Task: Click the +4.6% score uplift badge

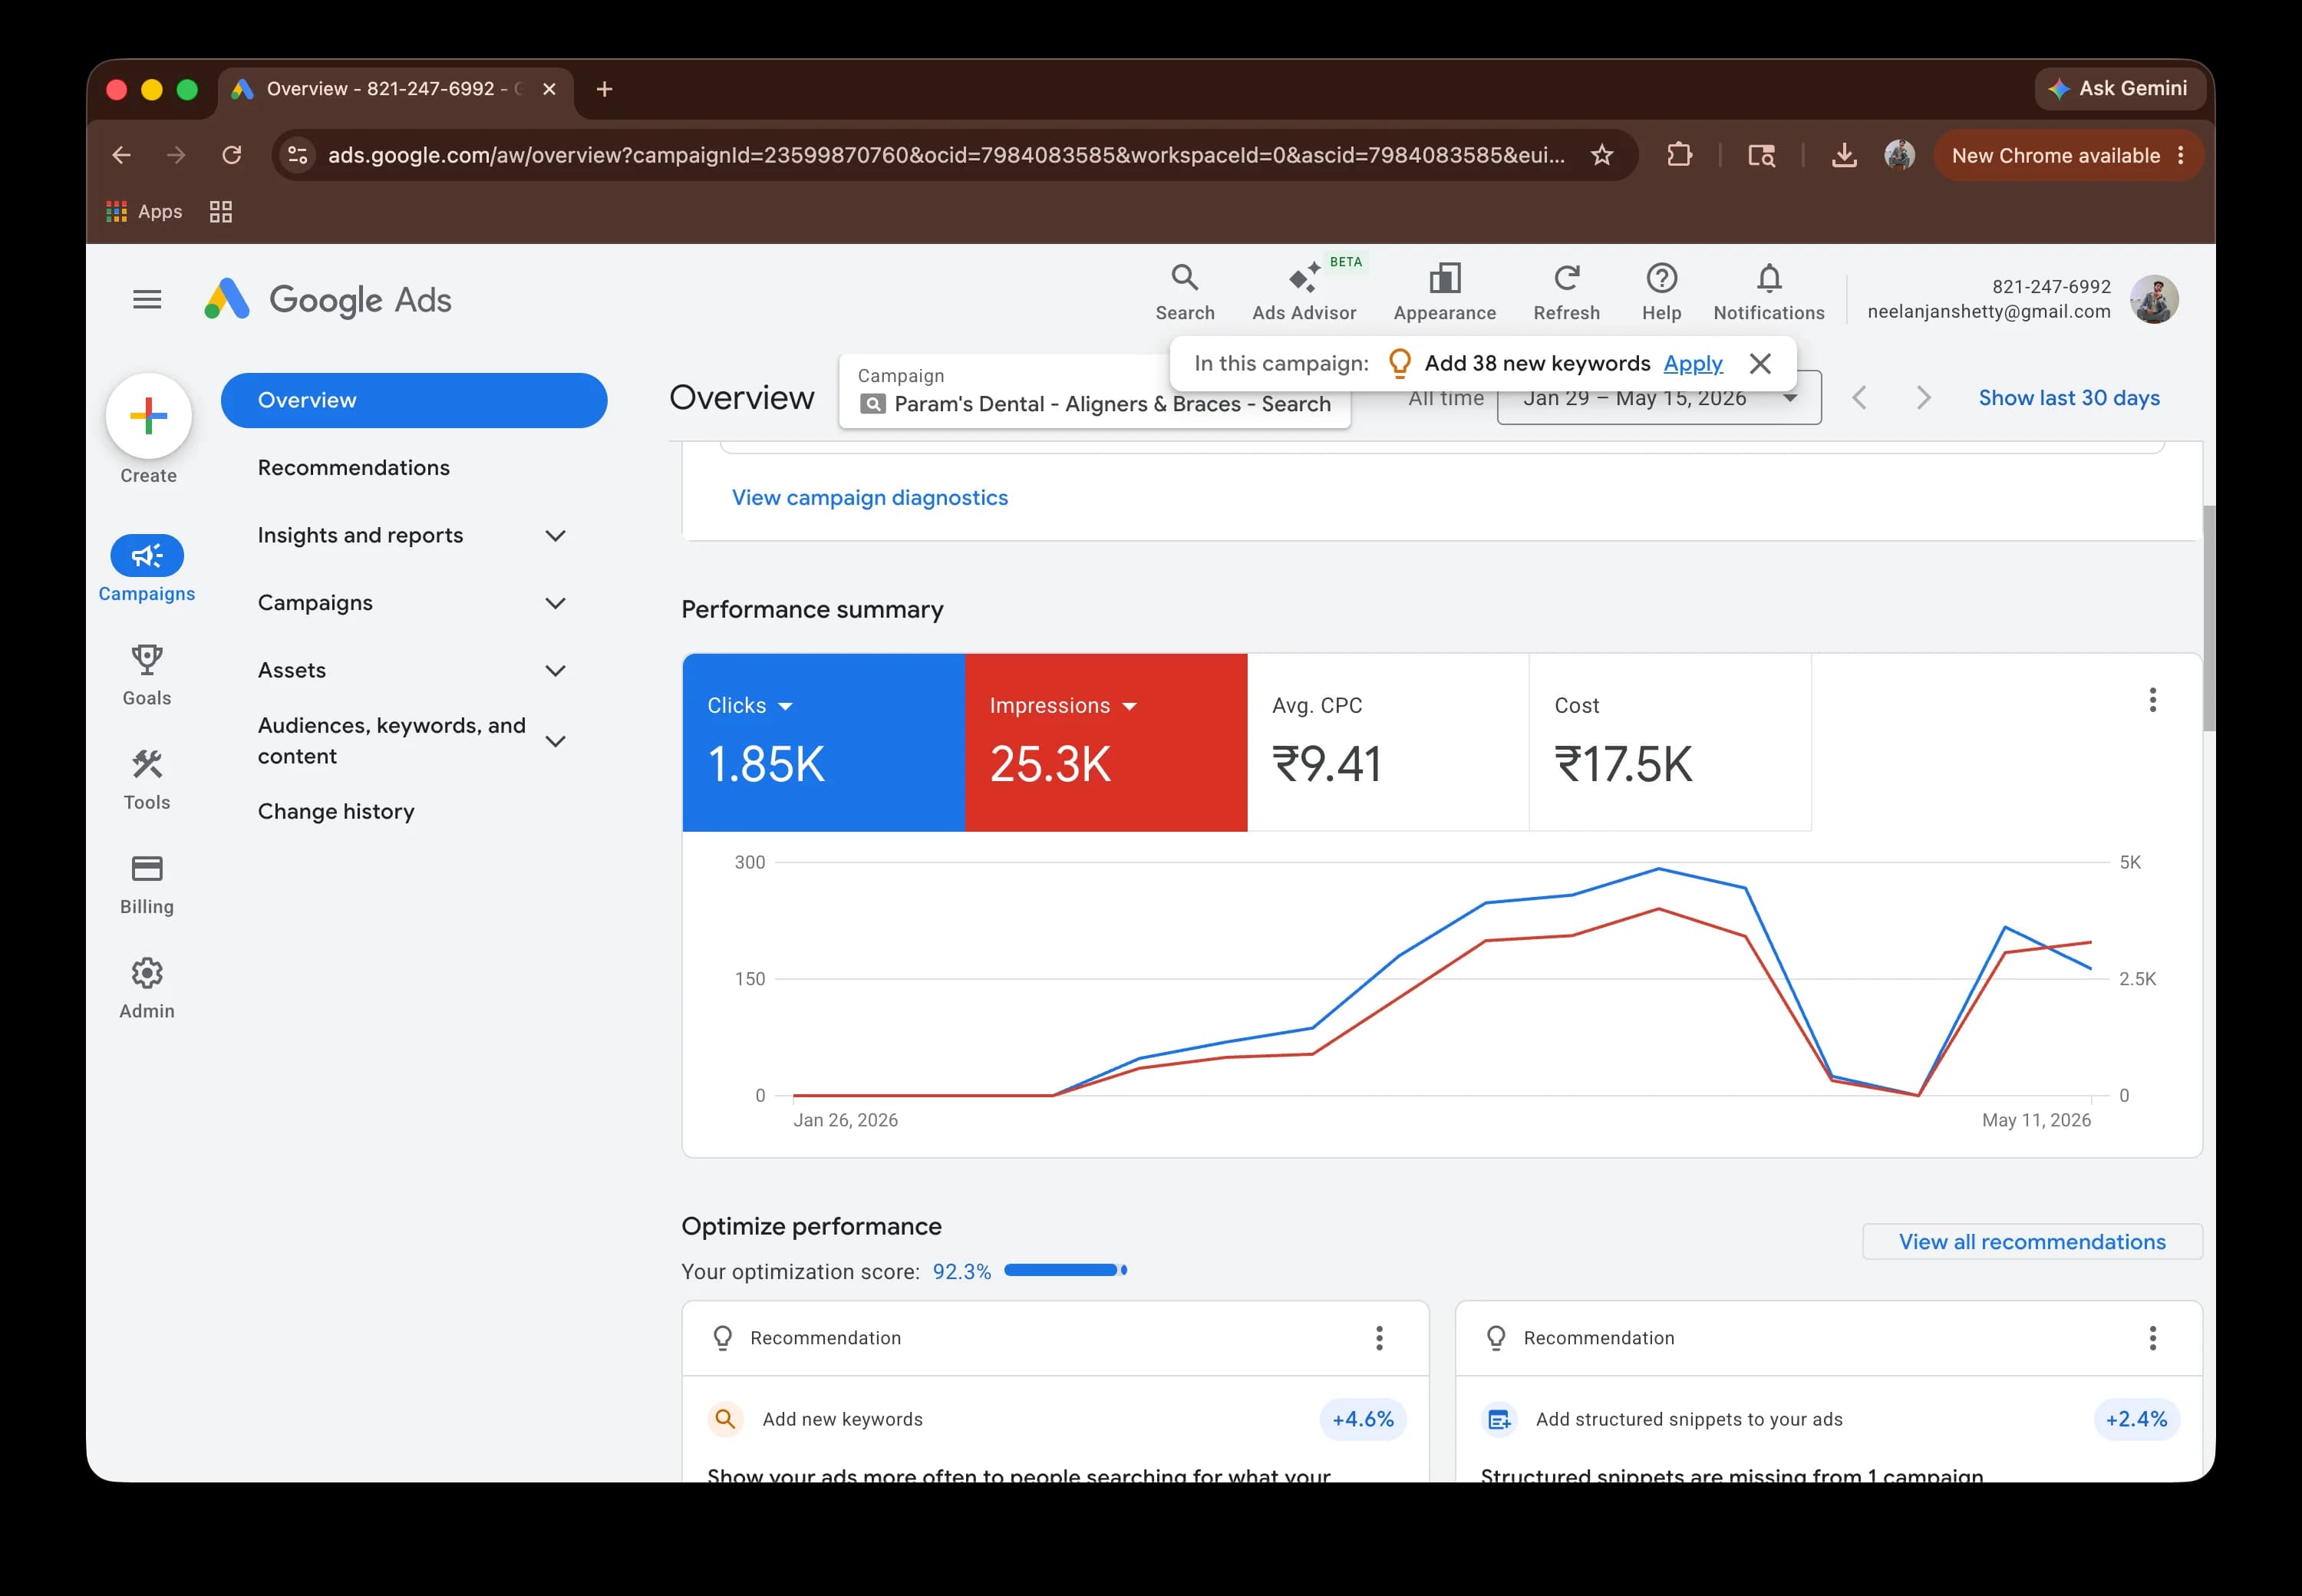Action: [1362, 1419]
